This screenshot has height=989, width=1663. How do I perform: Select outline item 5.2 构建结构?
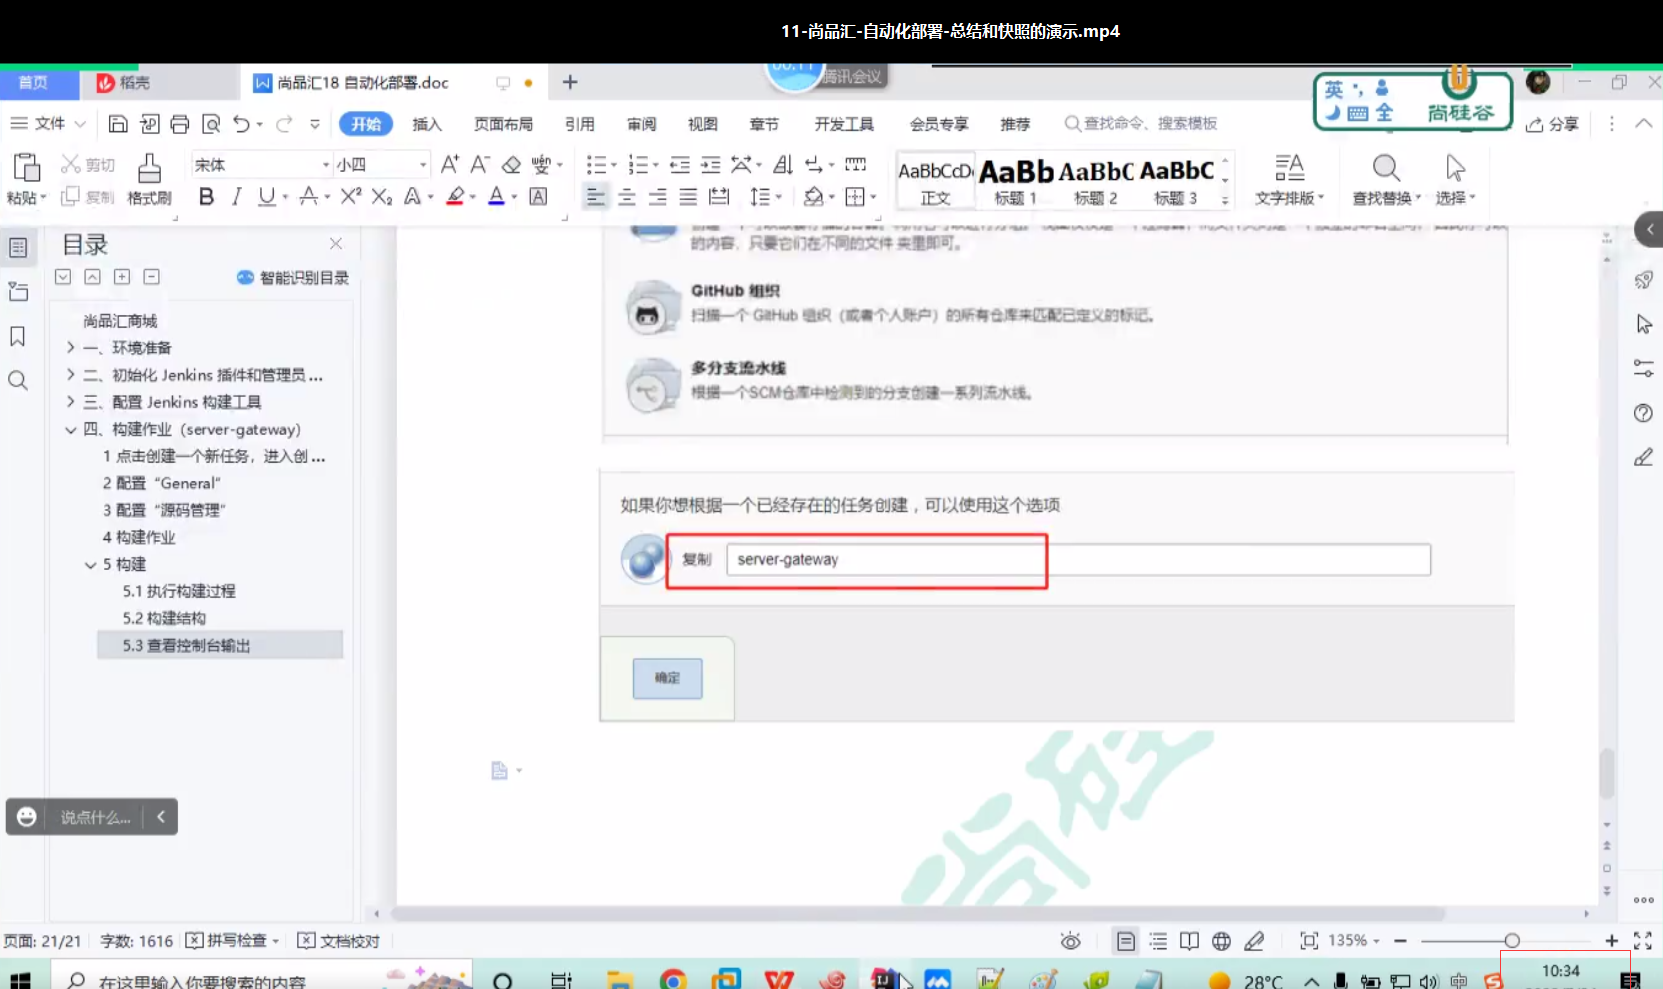[164, 619]
